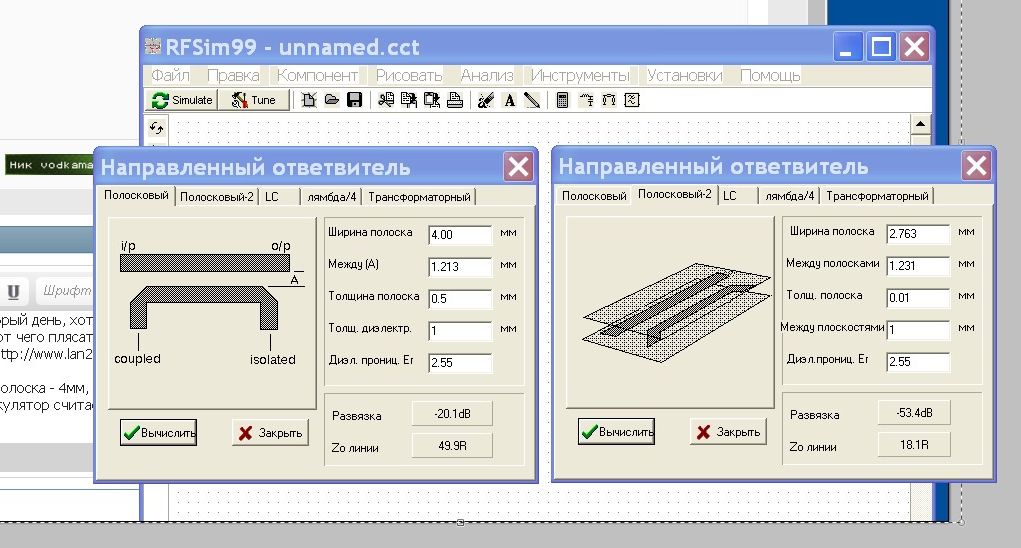Click Вычислить in the -20.1dB dialog
Screen dimensions: 1021x548
click(x=158, y=433)
